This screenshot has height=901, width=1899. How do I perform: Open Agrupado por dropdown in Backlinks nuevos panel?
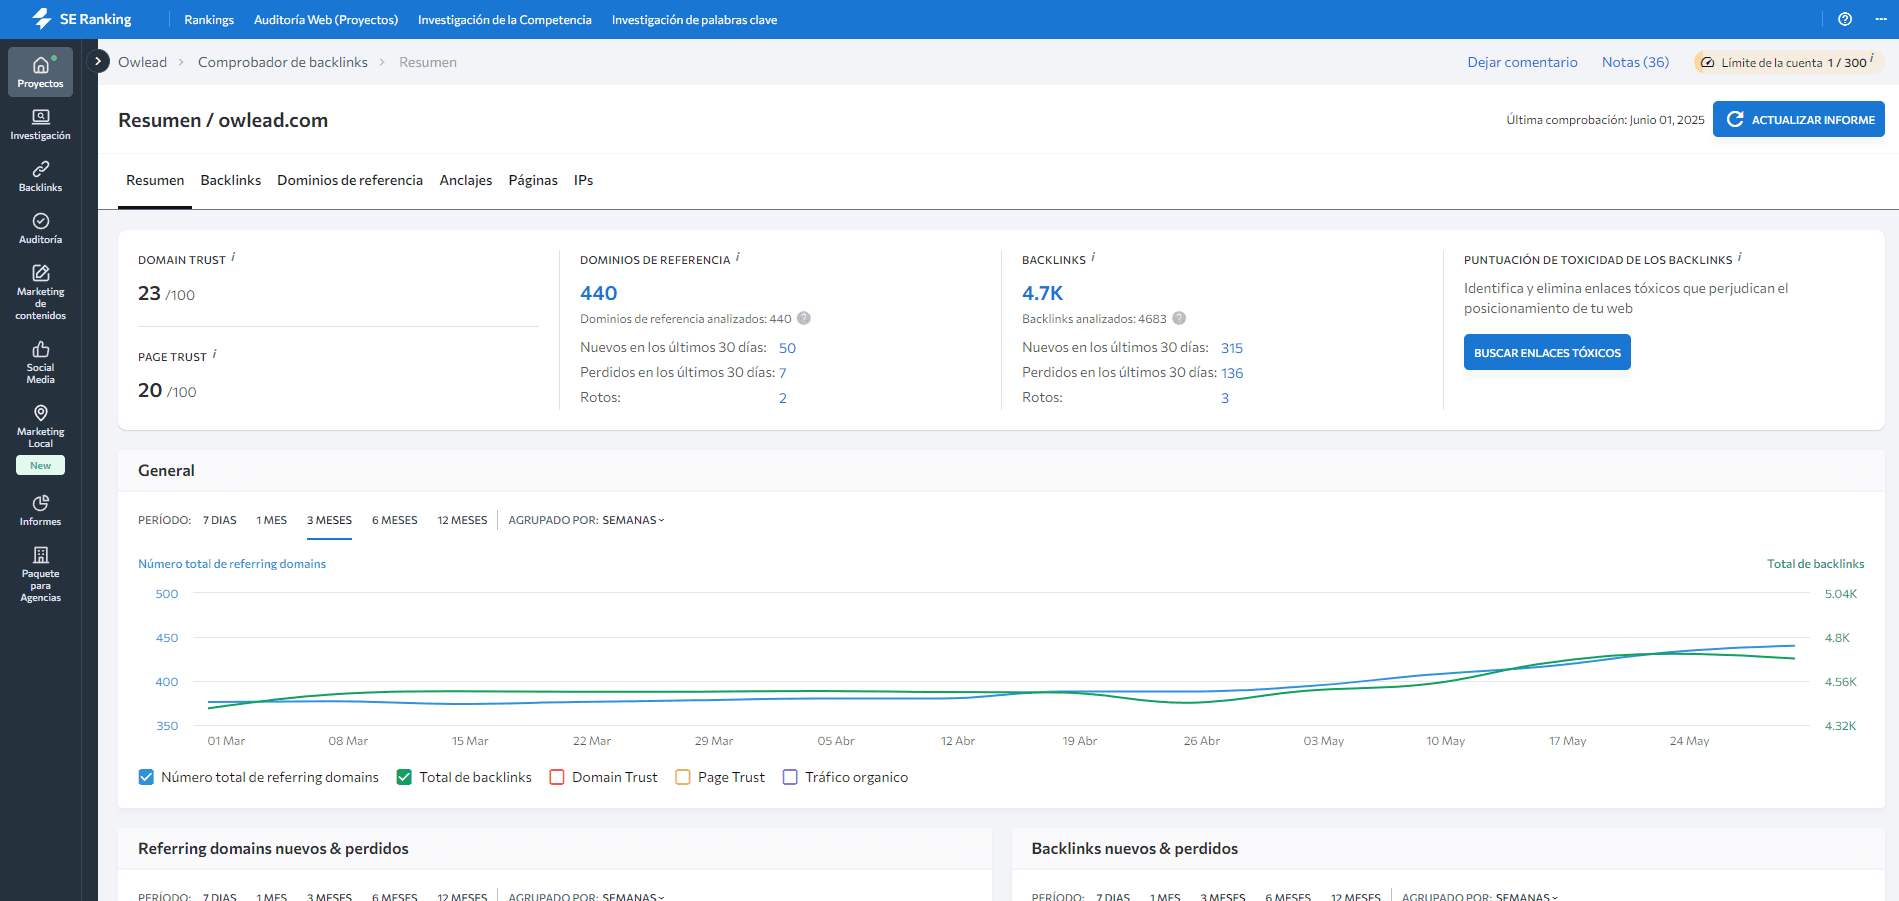(x=1527, y=896)
